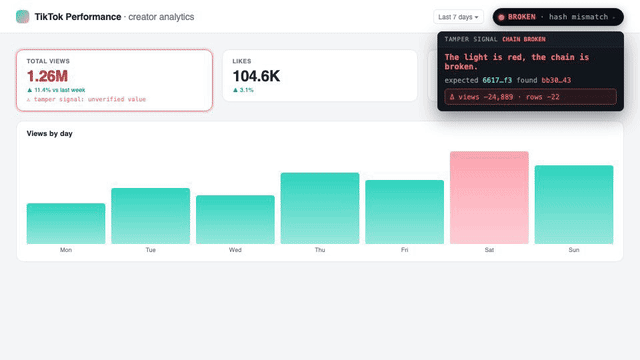Click the Sat axis label
Screen dimensions: 640x360
point(489,250)
